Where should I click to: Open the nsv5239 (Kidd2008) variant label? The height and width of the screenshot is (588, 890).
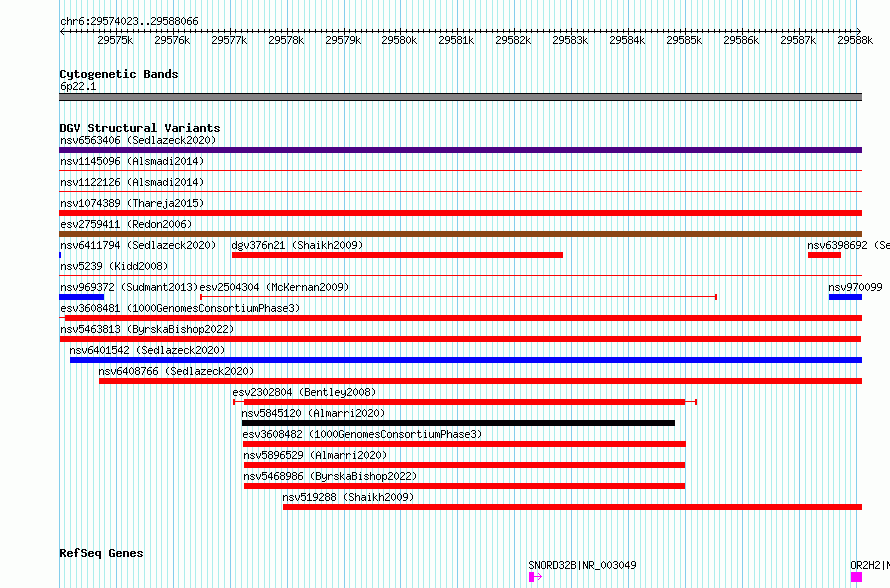click(114, 266)
